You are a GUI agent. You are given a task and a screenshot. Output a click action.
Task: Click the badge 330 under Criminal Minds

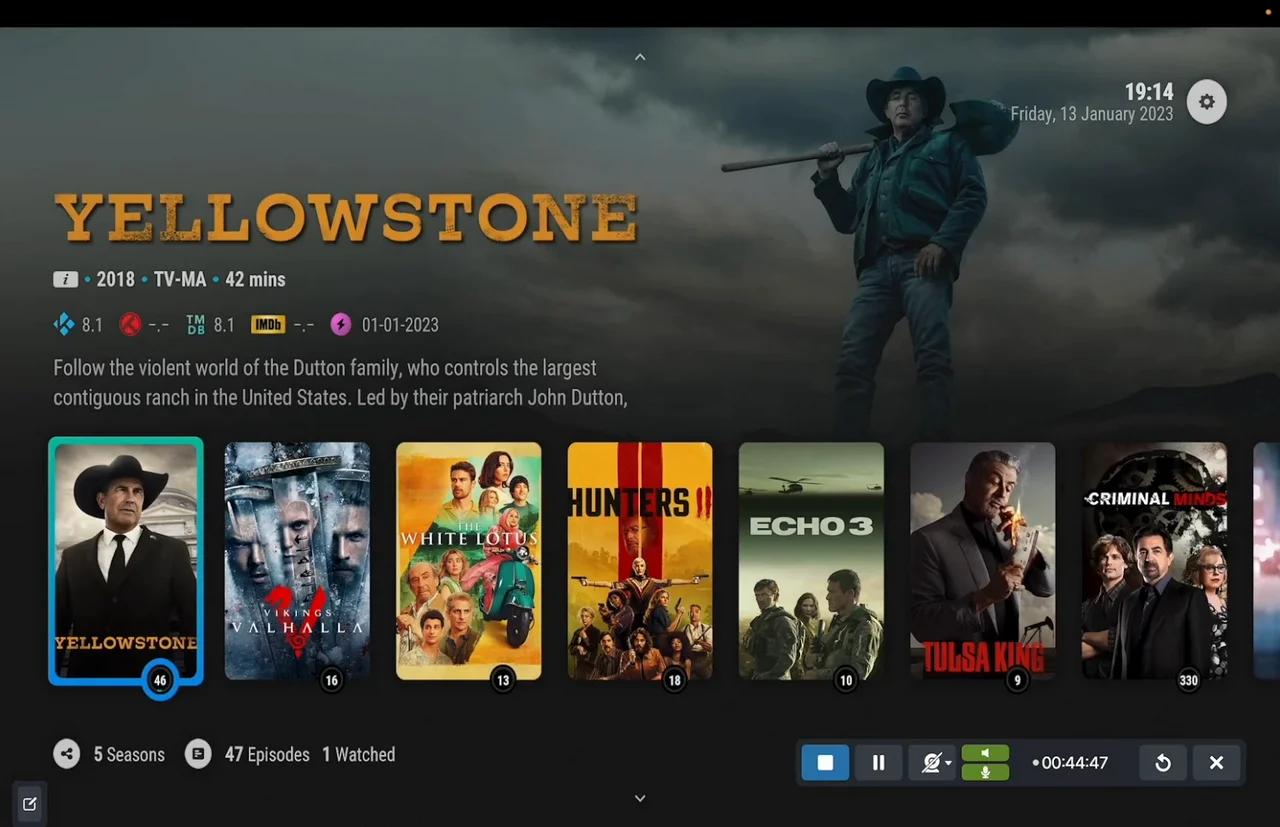tap(1188, 680)
